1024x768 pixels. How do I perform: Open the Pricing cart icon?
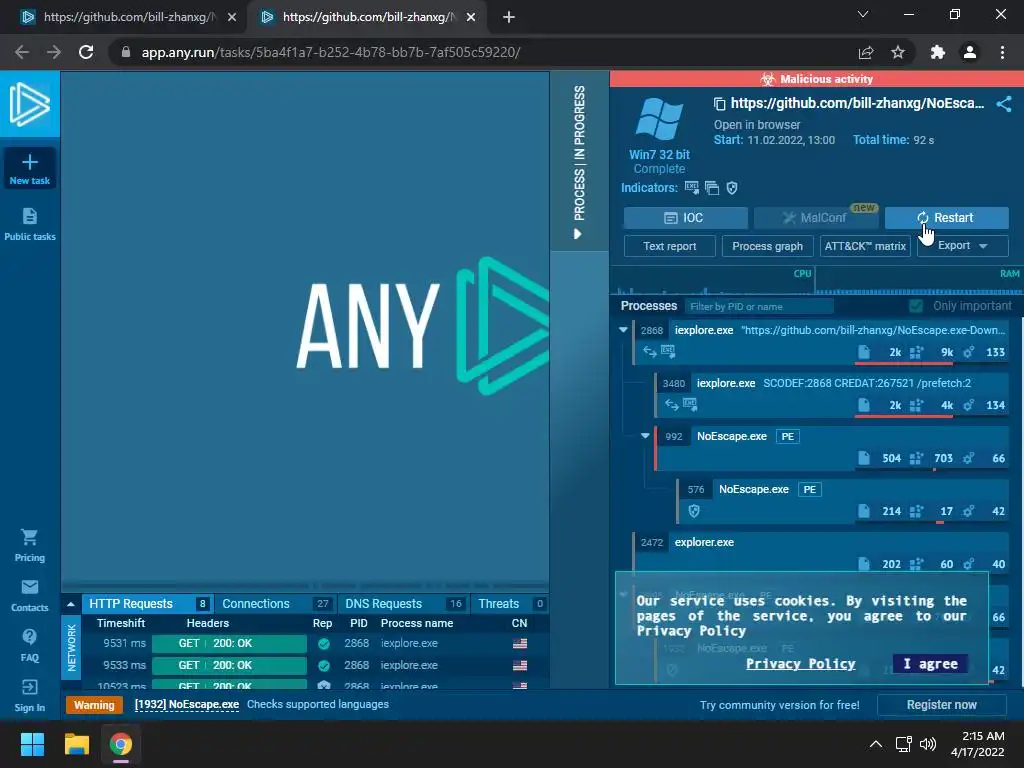pos(29,537)
